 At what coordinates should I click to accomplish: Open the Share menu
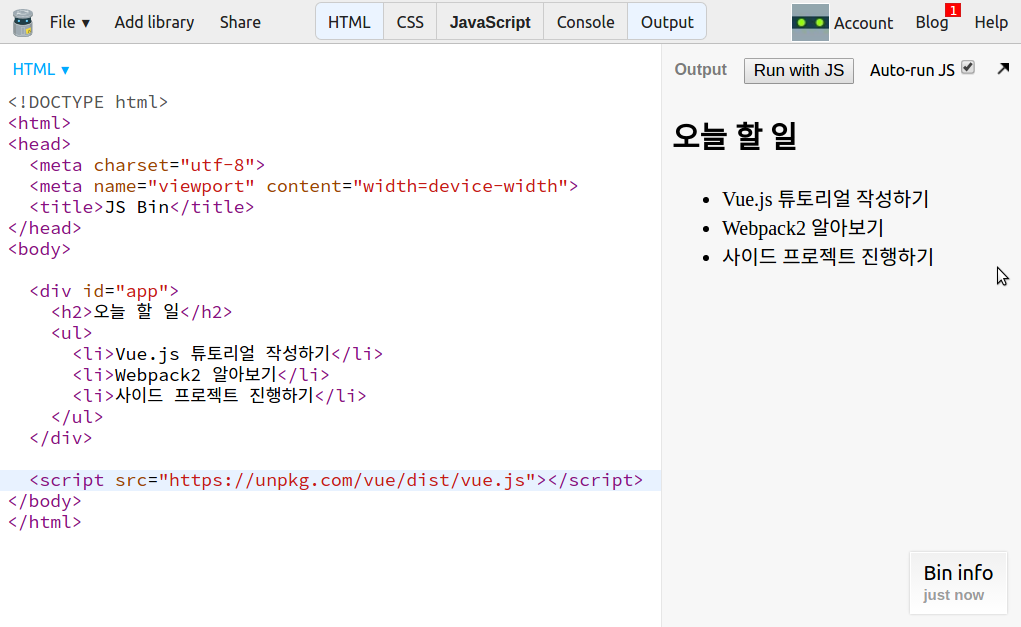240,22
